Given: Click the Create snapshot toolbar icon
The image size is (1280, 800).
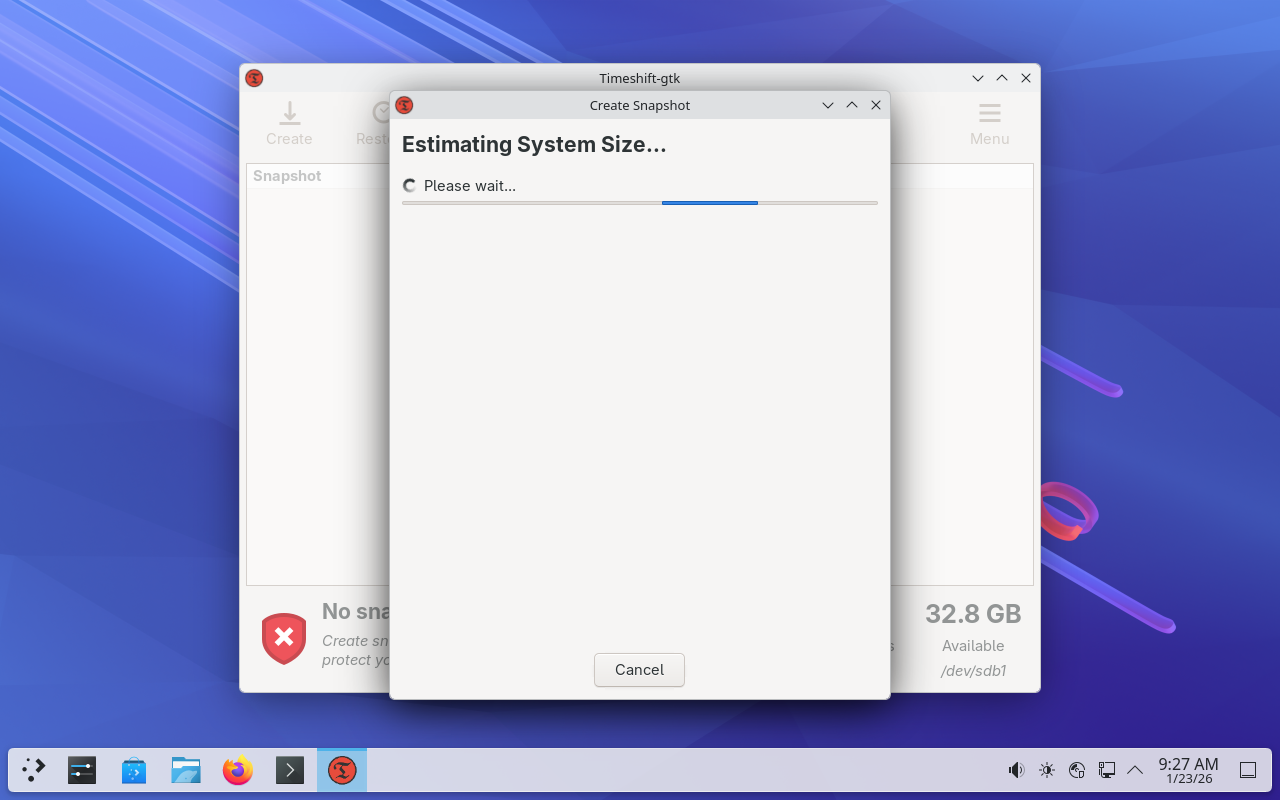Looking at the screenshot, I should [x=289, y=124].
